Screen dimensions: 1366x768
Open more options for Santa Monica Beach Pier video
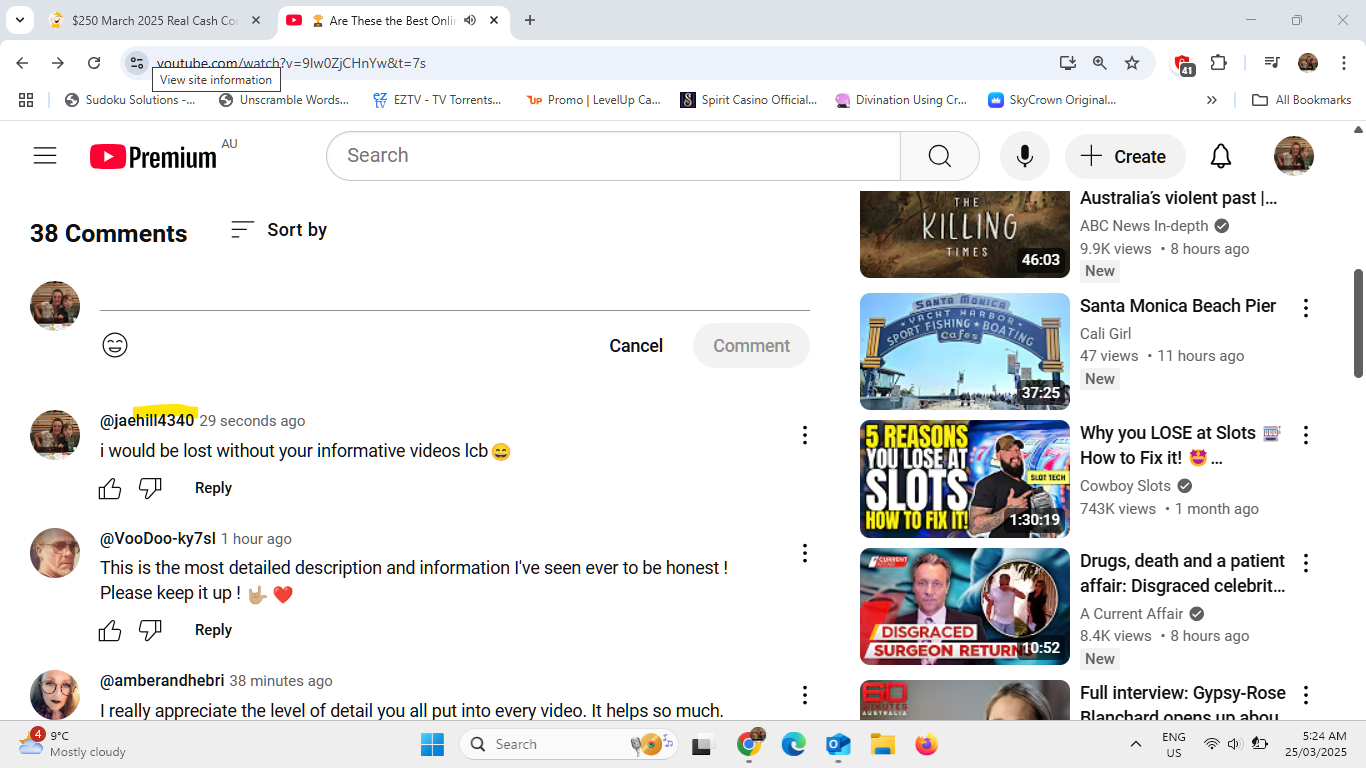pos(1305,308)
